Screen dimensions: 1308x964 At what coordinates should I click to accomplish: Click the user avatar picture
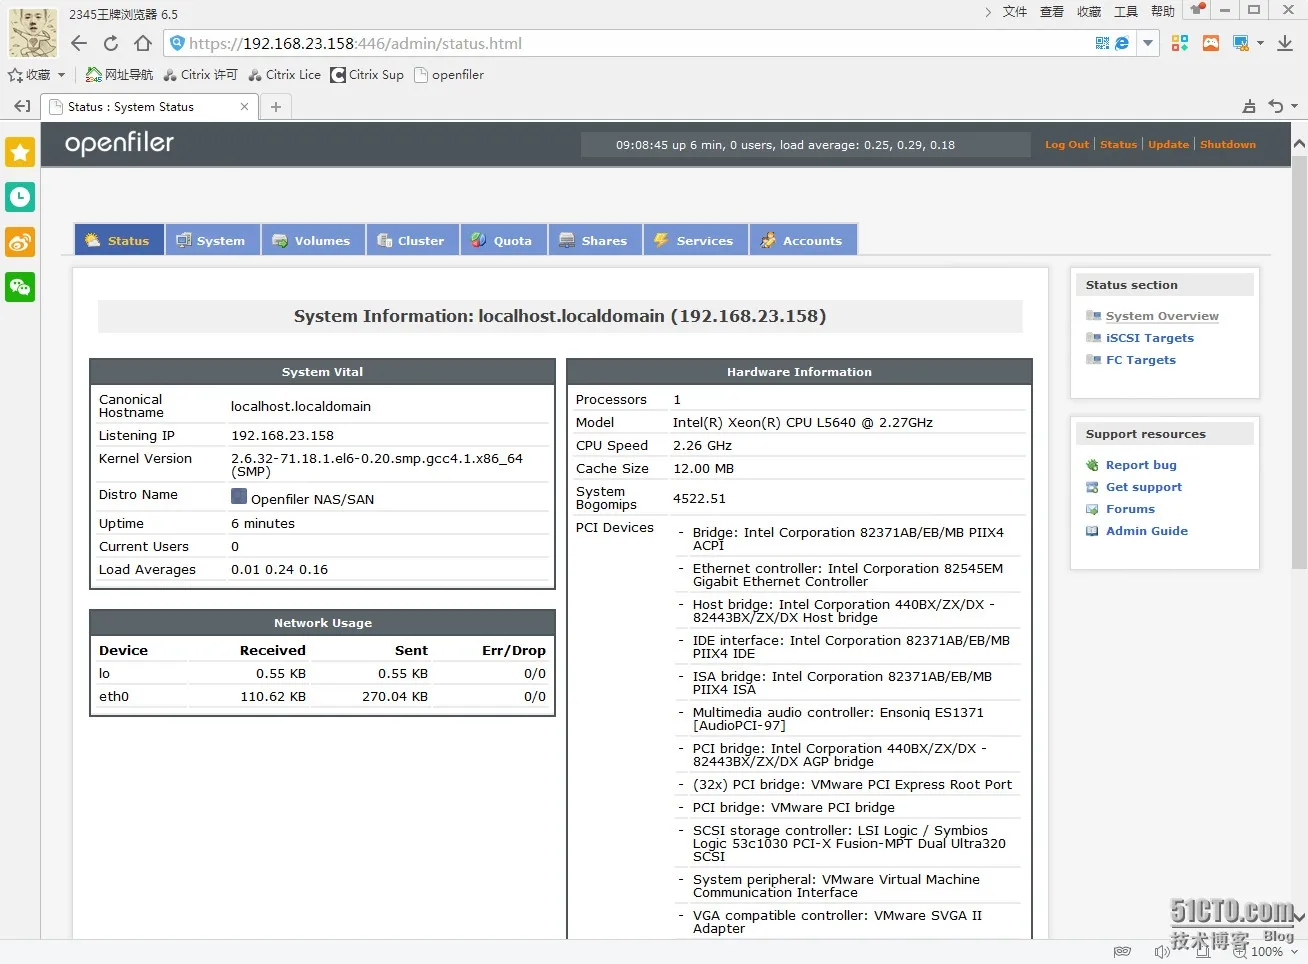[33, 32]
